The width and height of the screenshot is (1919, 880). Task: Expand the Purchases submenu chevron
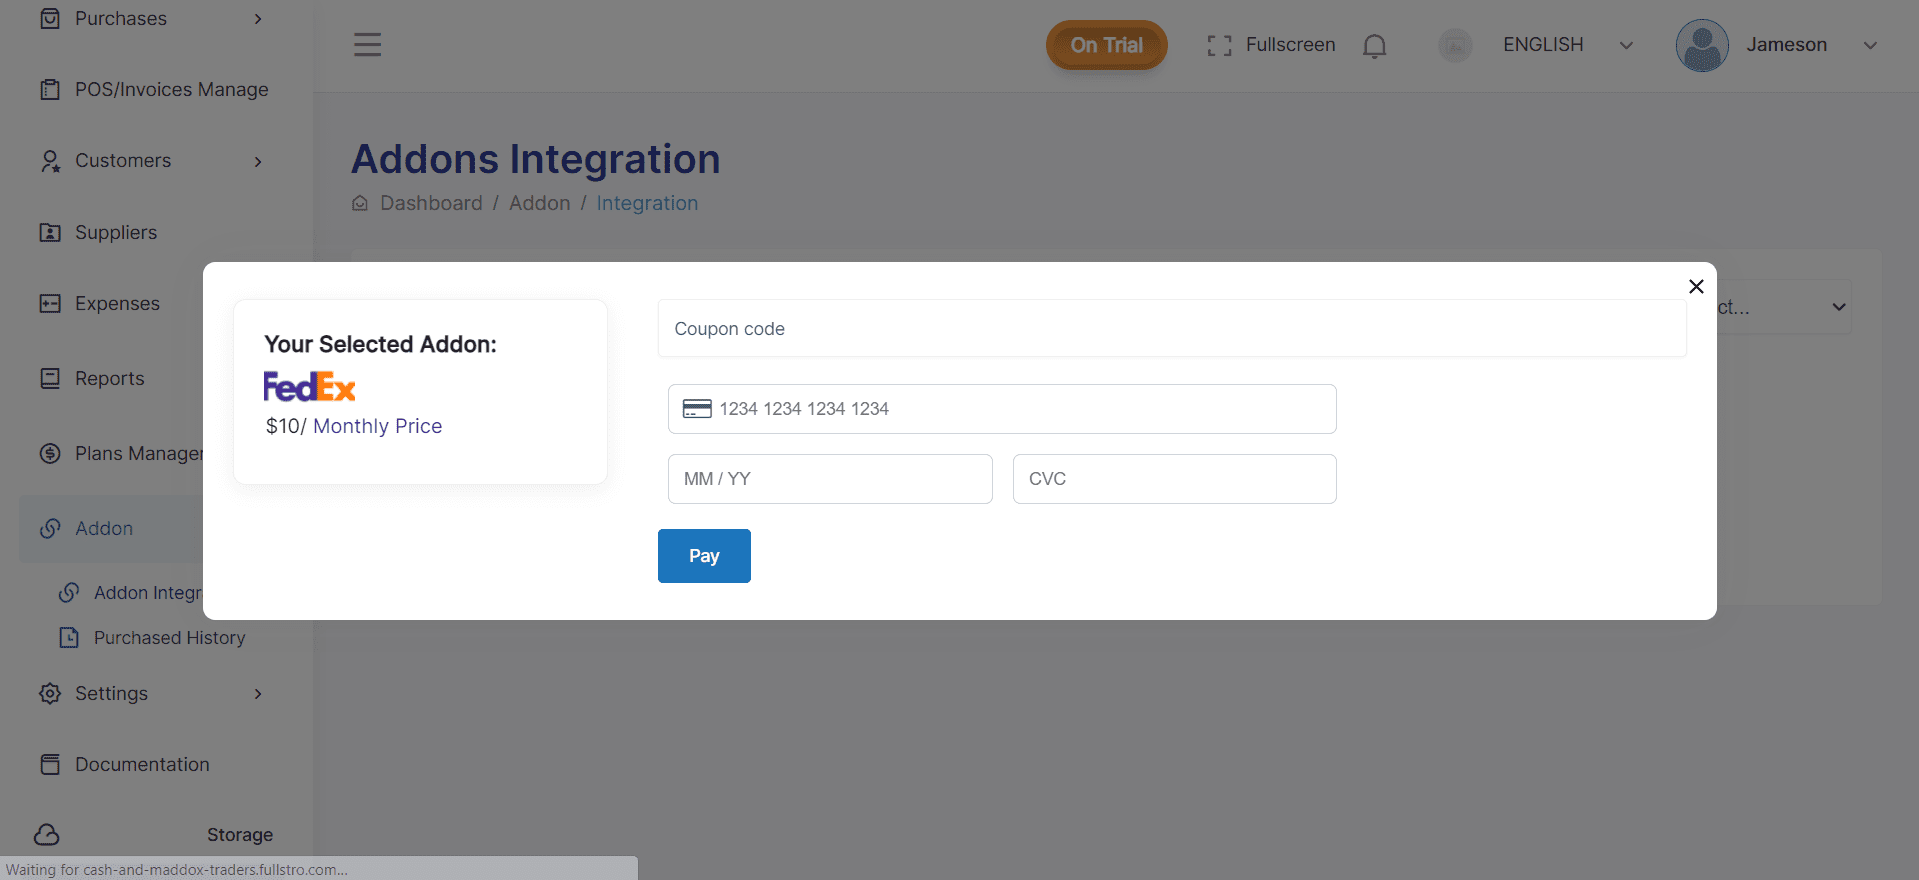258,19
